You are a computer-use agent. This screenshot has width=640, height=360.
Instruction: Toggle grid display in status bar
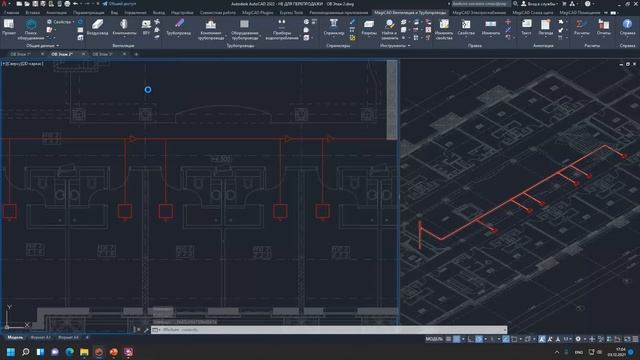449,339
